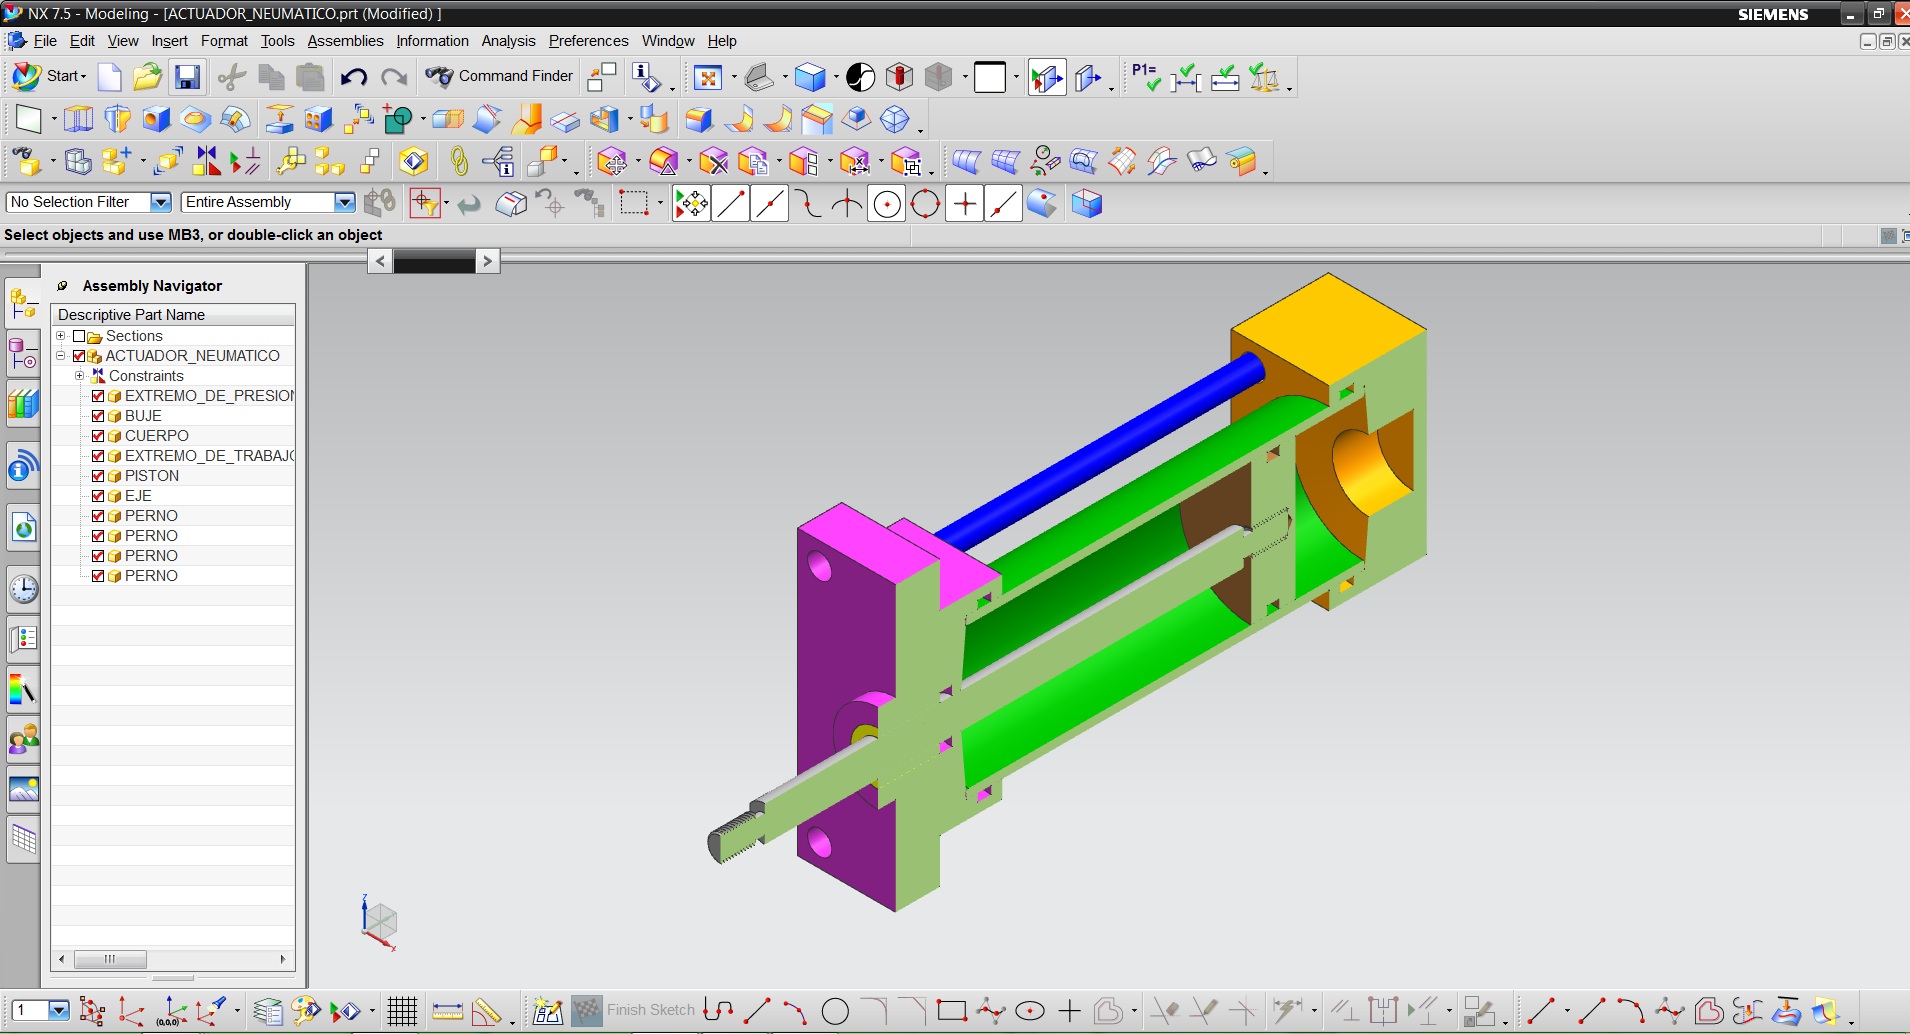The image size is (1910, 1034).
Task: Click the Finish Sketch button
Action: point(634,1010)
